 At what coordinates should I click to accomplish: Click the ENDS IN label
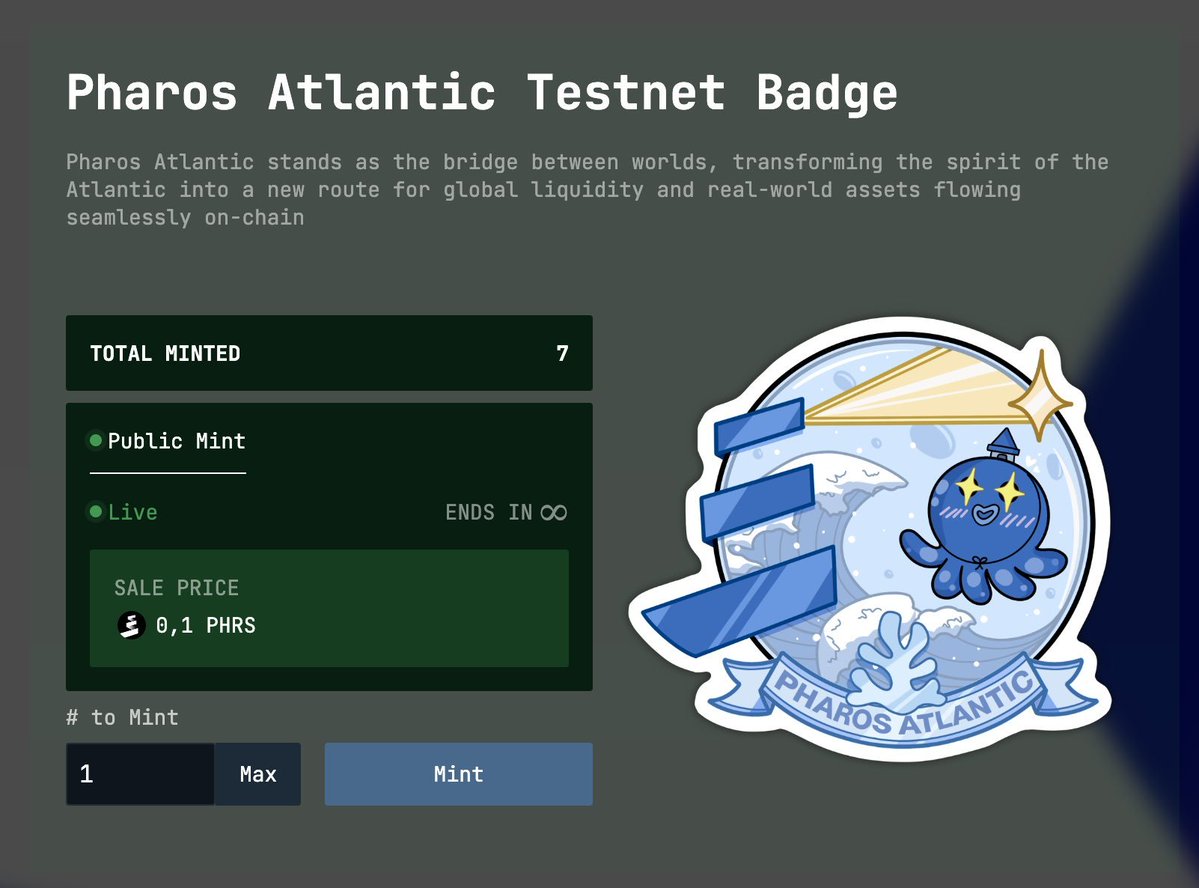pos(489,512)
